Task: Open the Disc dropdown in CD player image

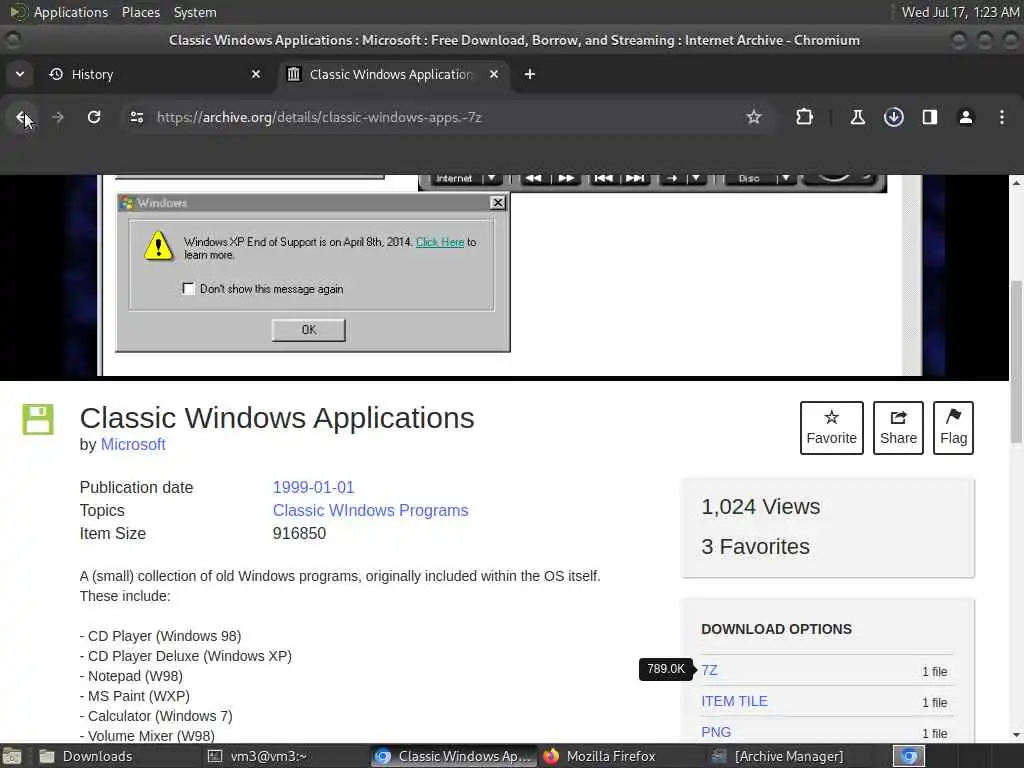Action: click(786, 178)
